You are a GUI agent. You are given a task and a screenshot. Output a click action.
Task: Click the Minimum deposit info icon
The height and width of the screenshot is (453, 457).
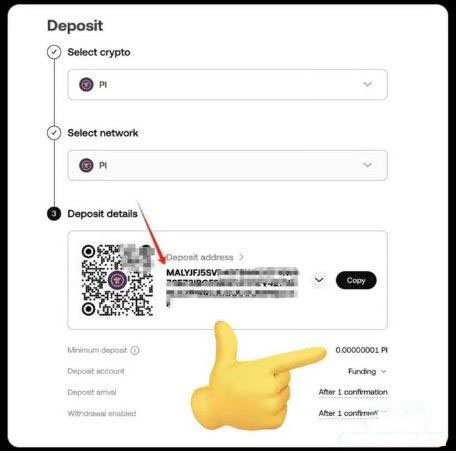[135, 350]
